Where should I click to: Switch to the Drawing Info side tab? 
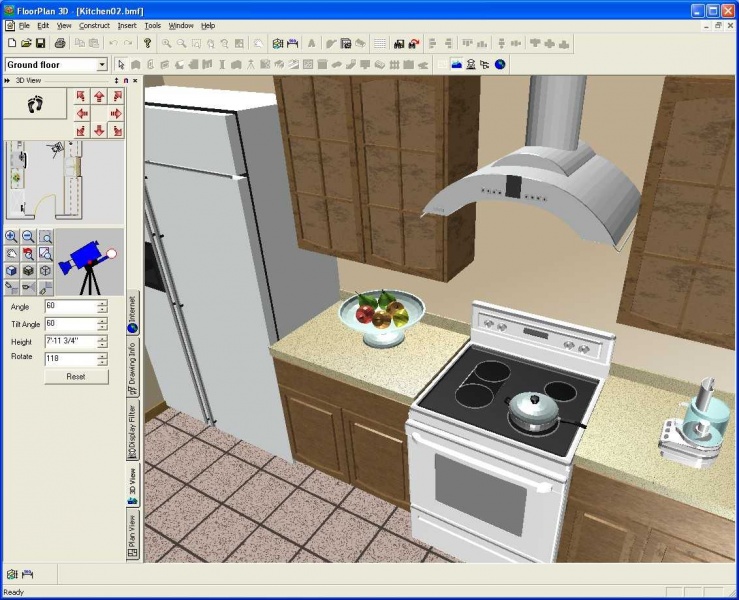(133, 369)
